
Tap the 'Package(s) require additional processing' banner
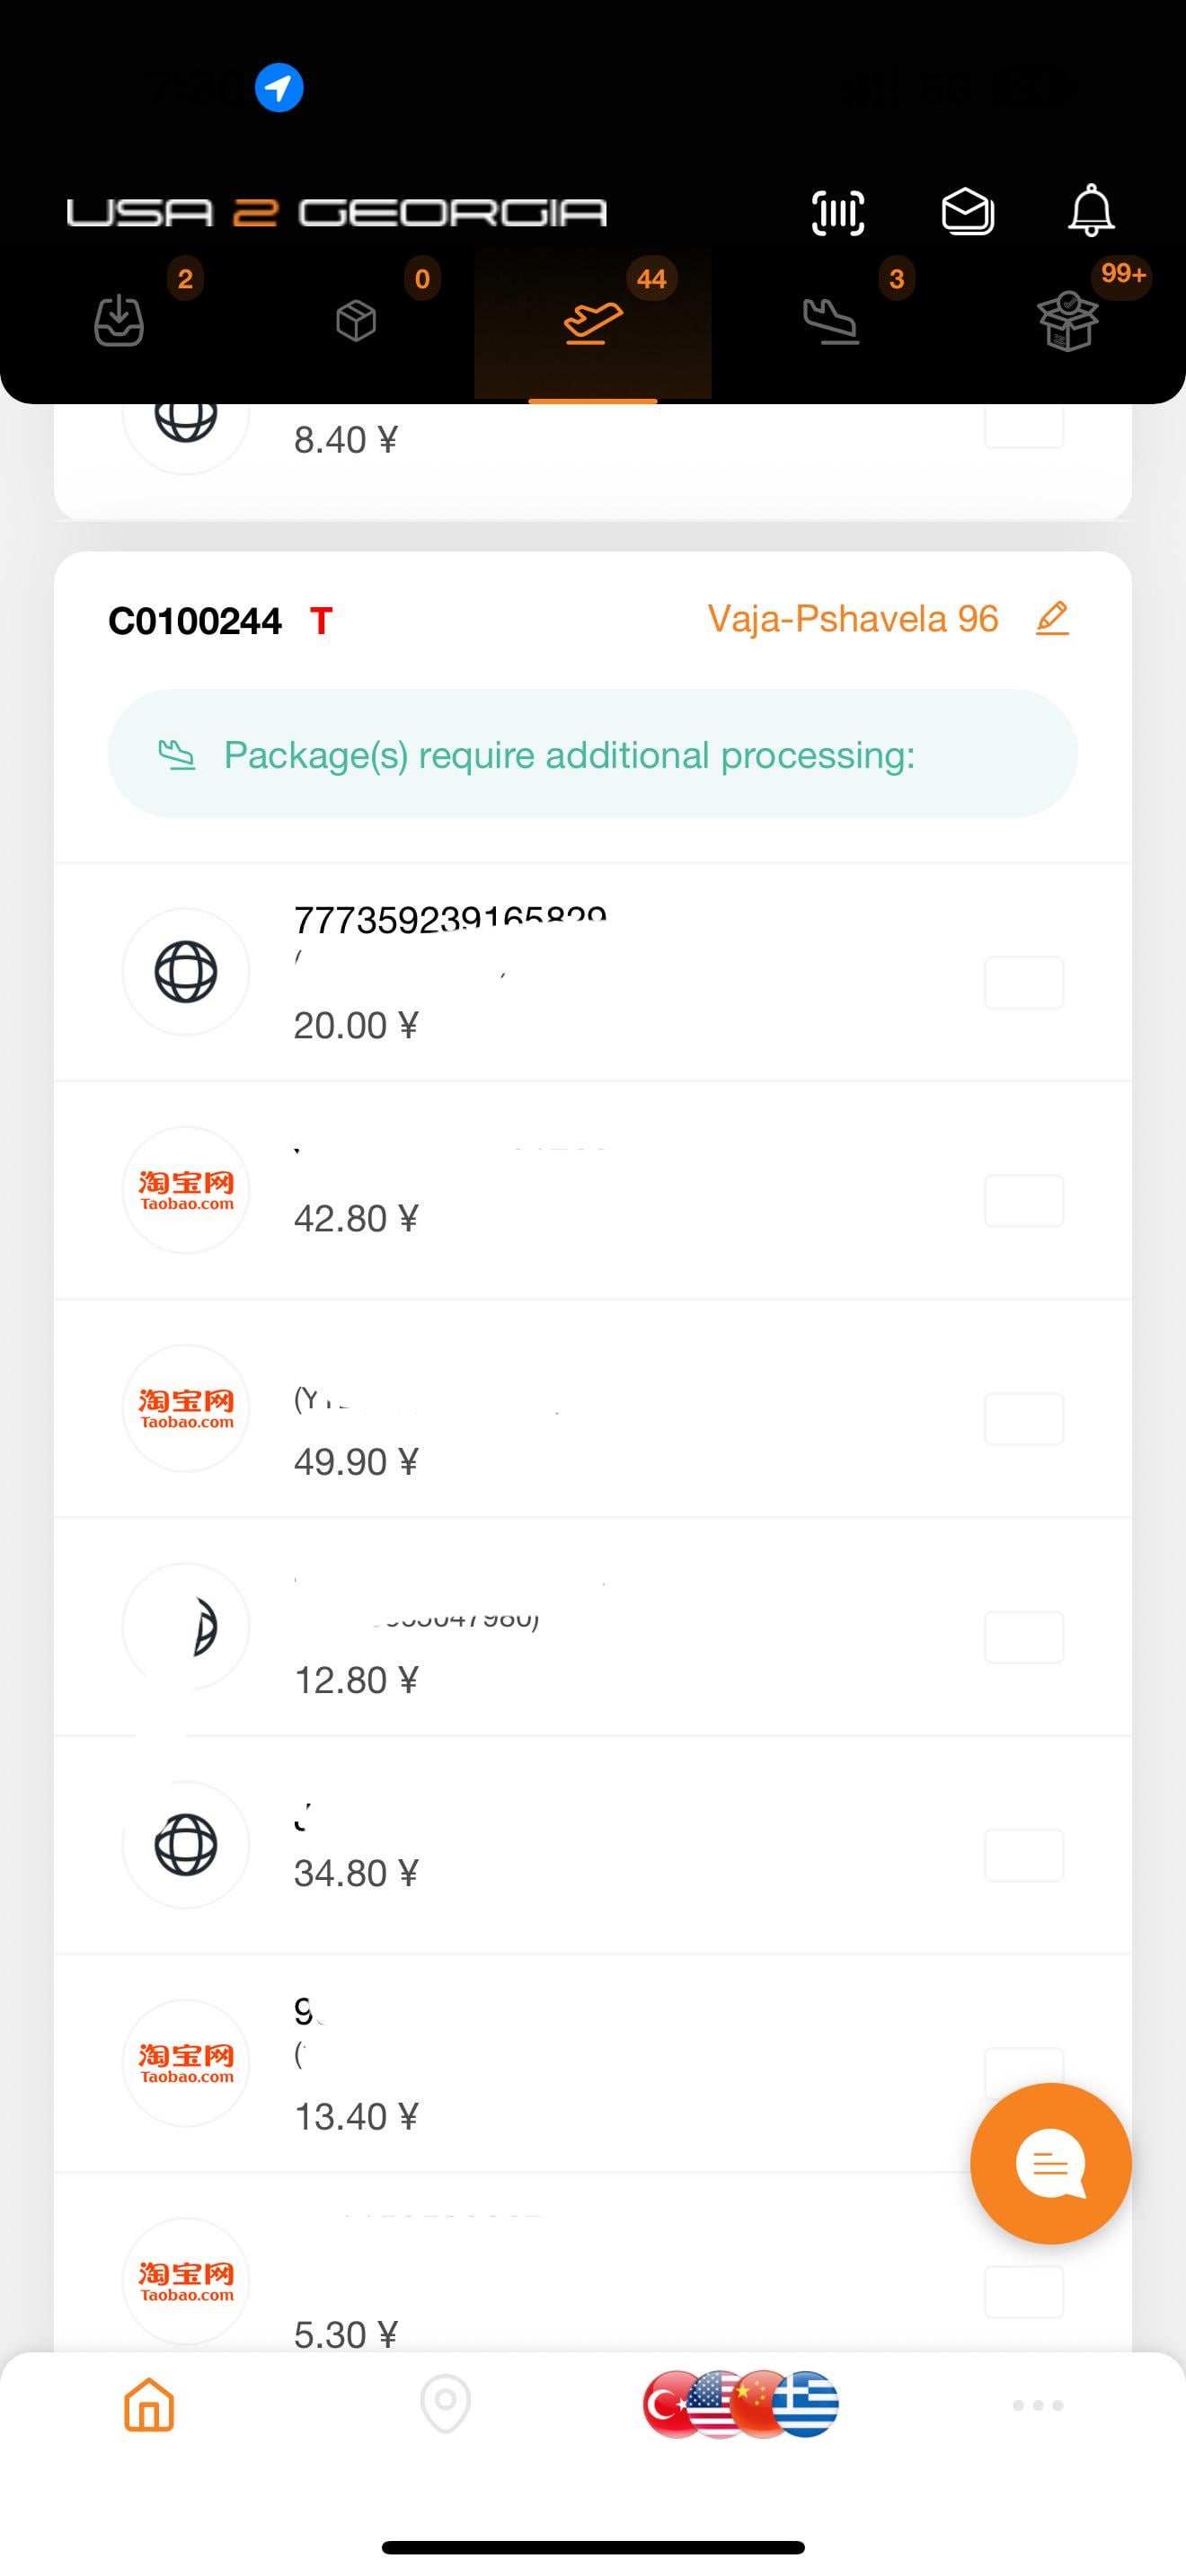pos(592,754)
